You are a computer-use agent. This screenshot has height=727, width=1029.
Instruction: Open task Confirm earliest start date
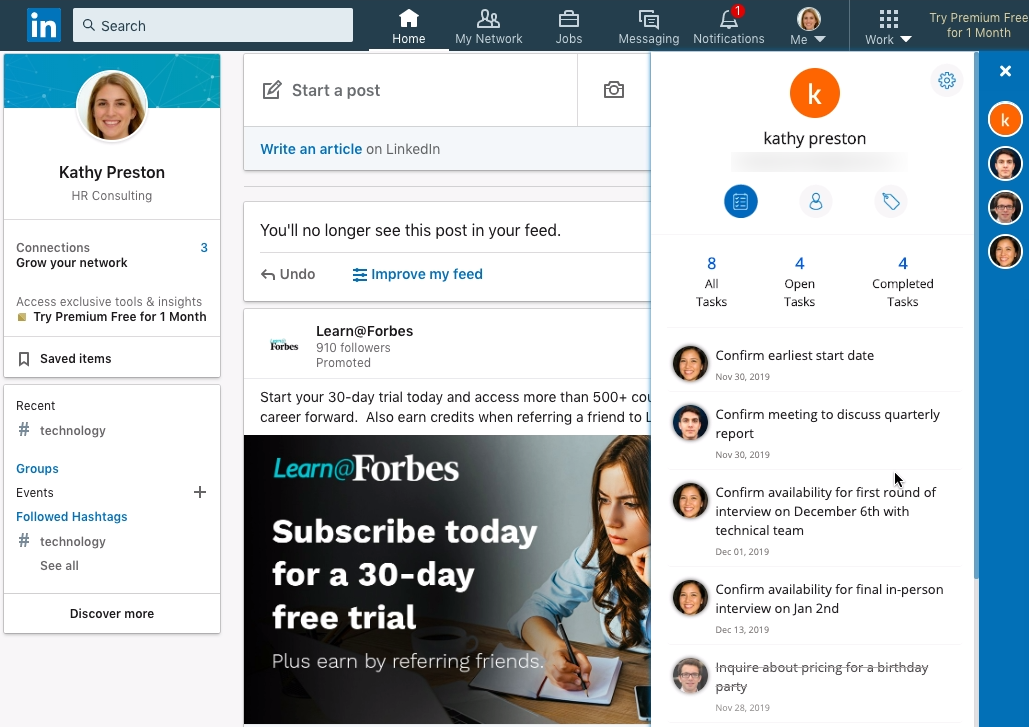click(815, 363)
